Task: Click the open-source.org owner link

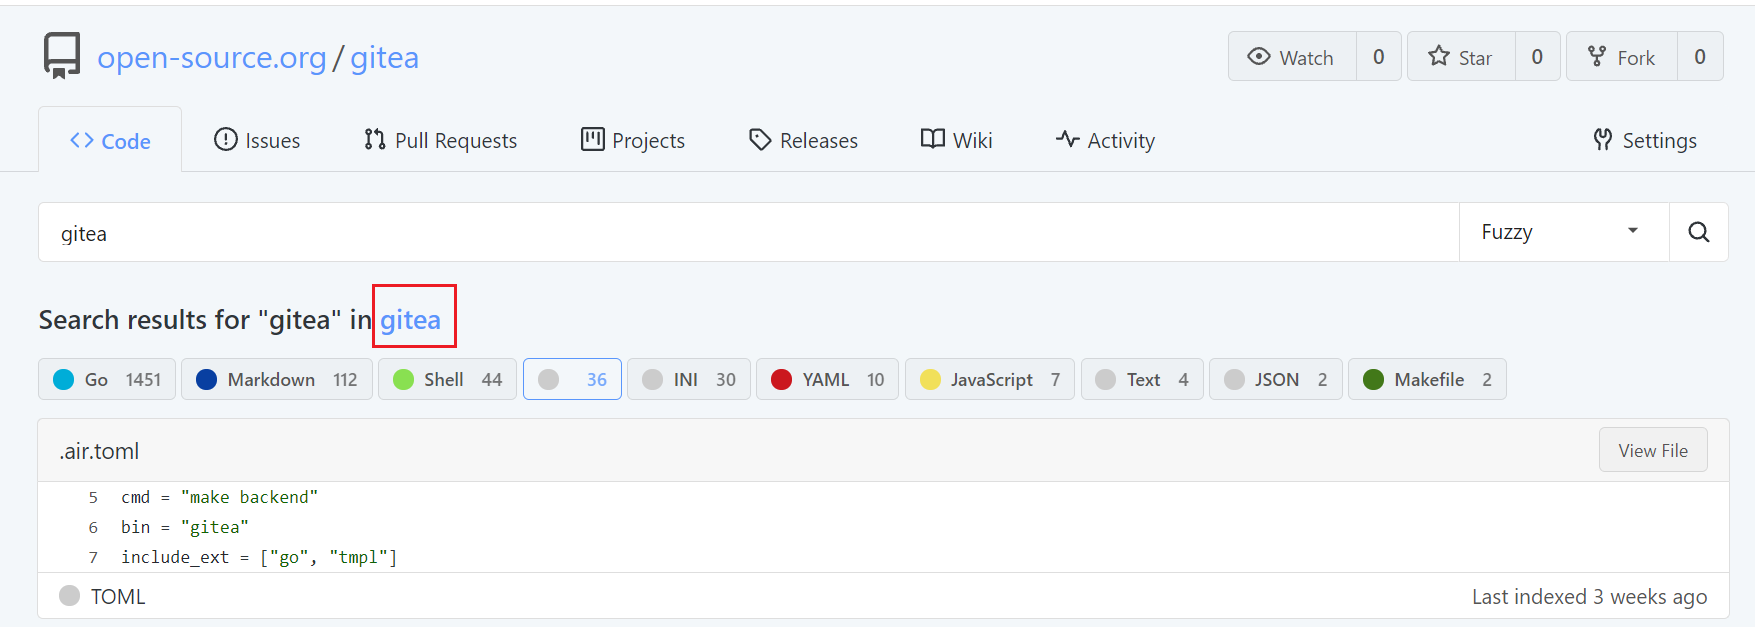Action: (x=212, y=57)
